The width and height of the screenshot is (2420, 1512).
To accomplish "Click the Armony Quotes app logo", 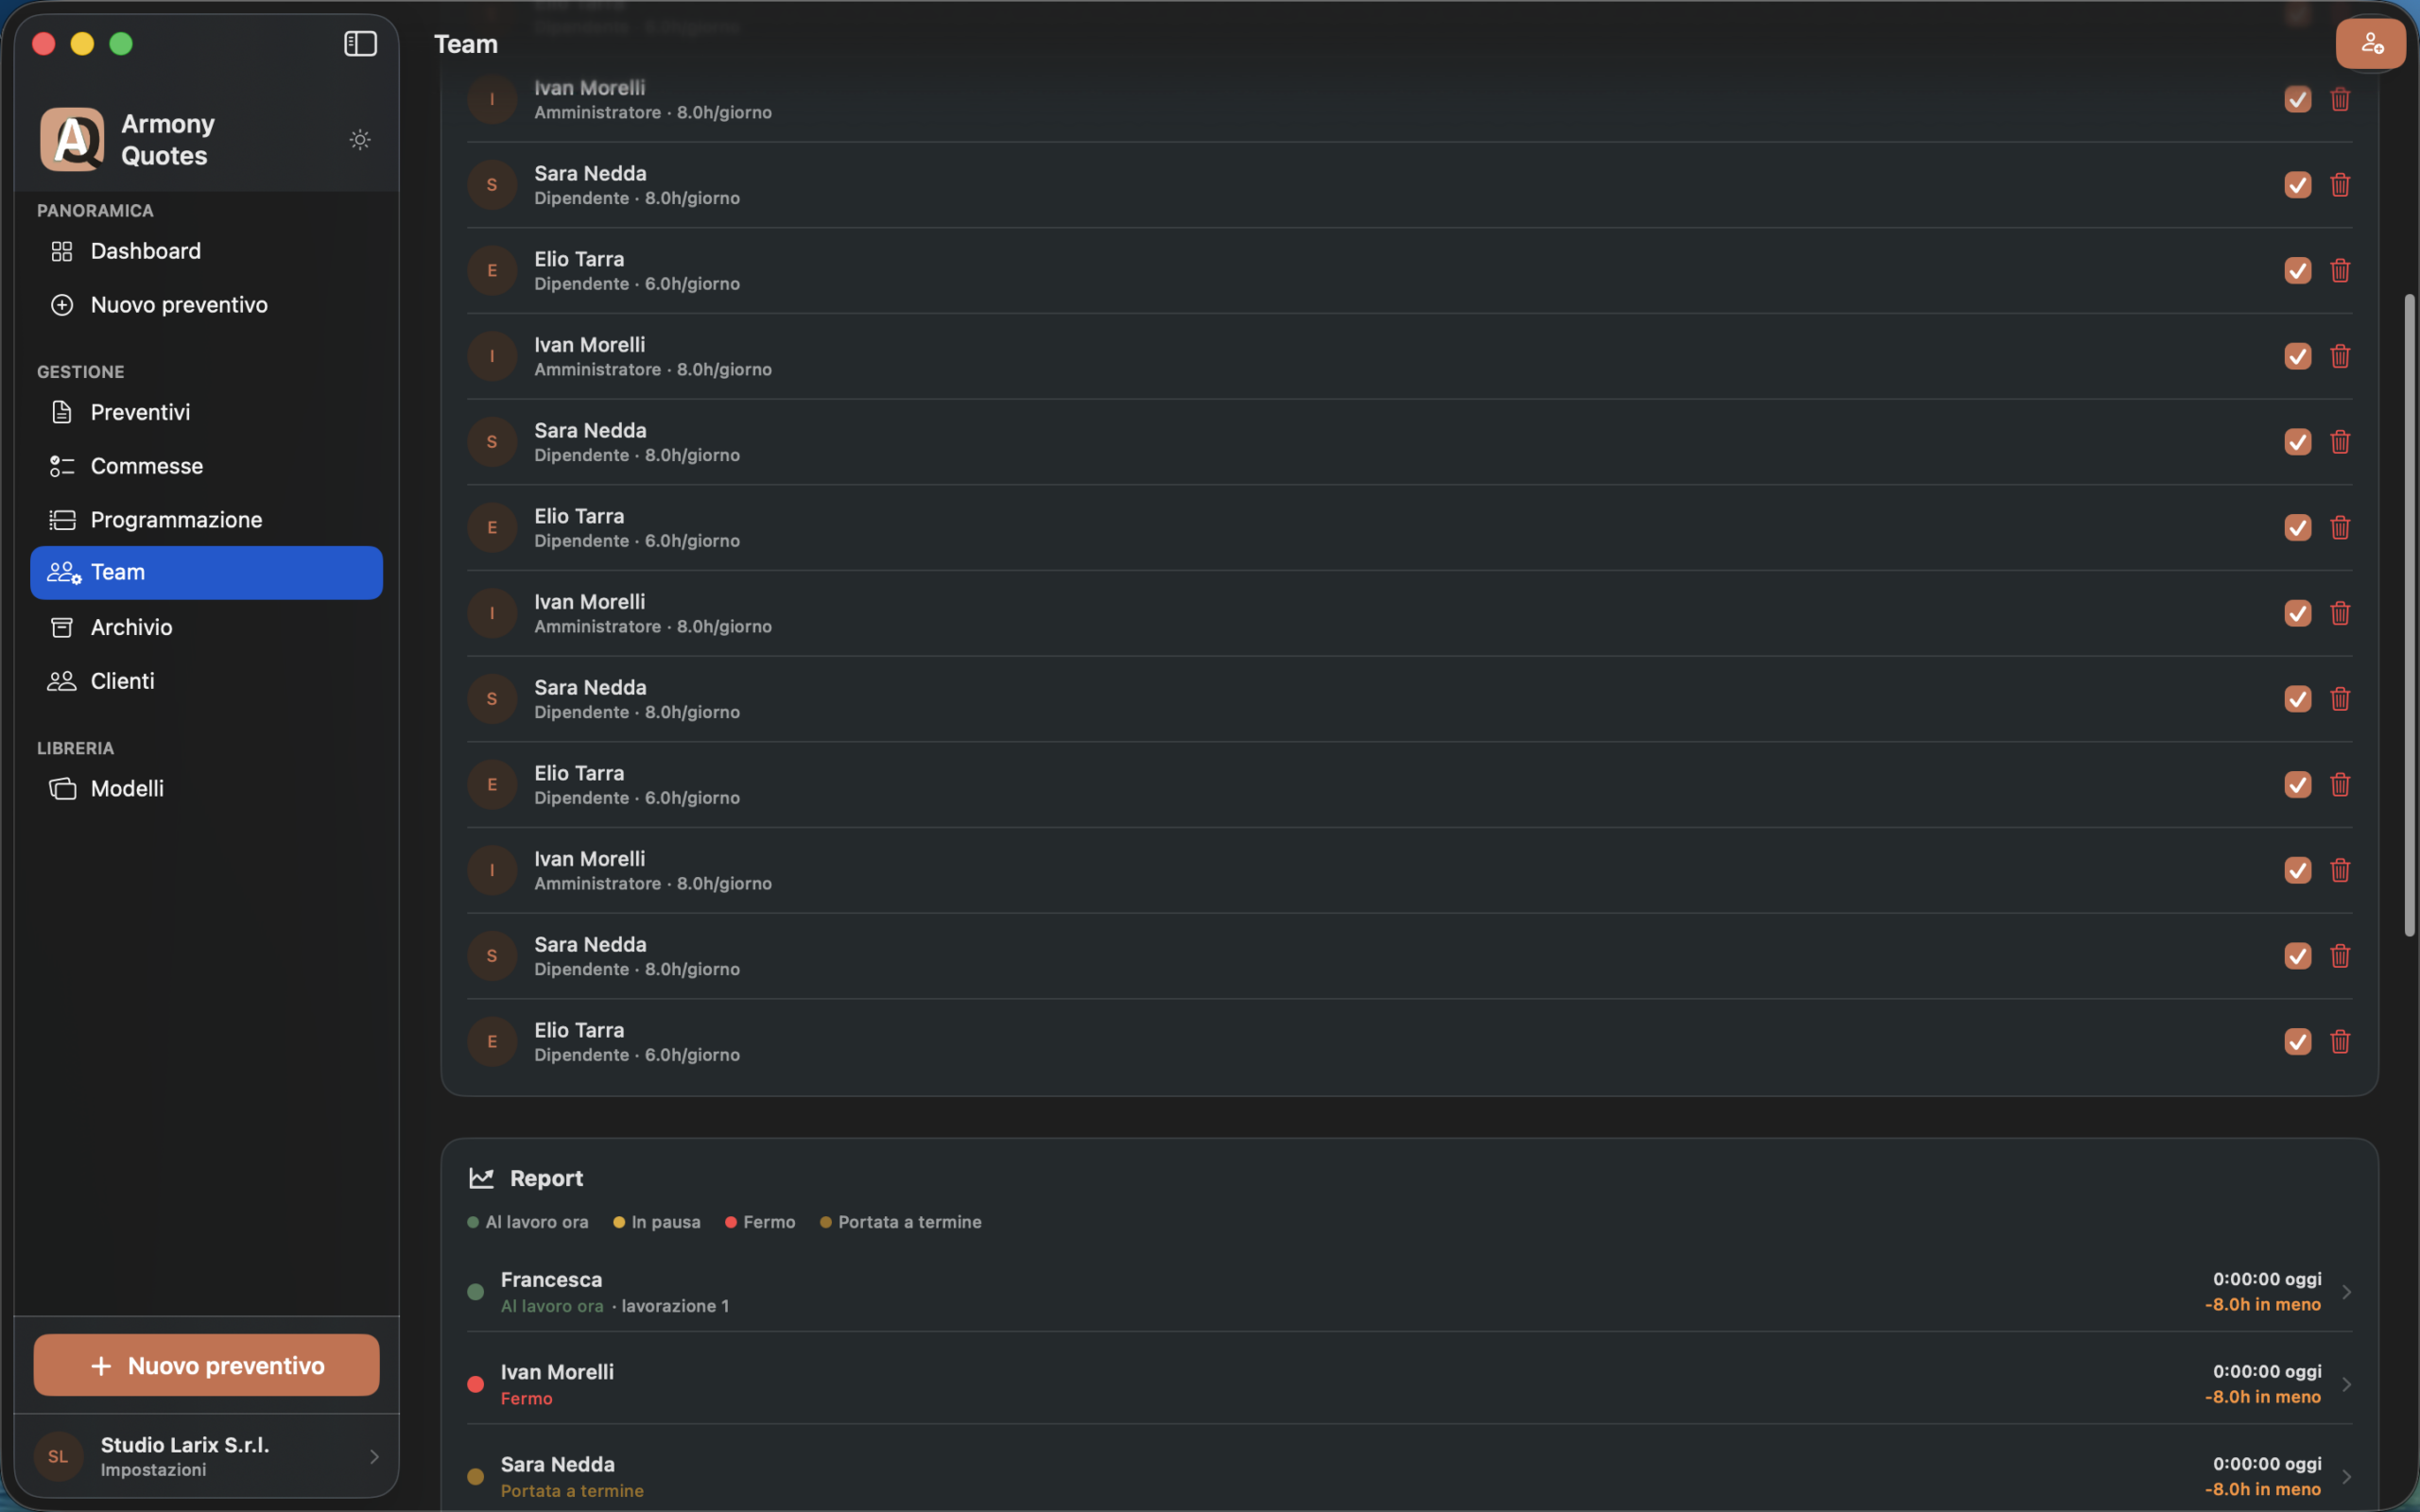I will click(72, 140).
